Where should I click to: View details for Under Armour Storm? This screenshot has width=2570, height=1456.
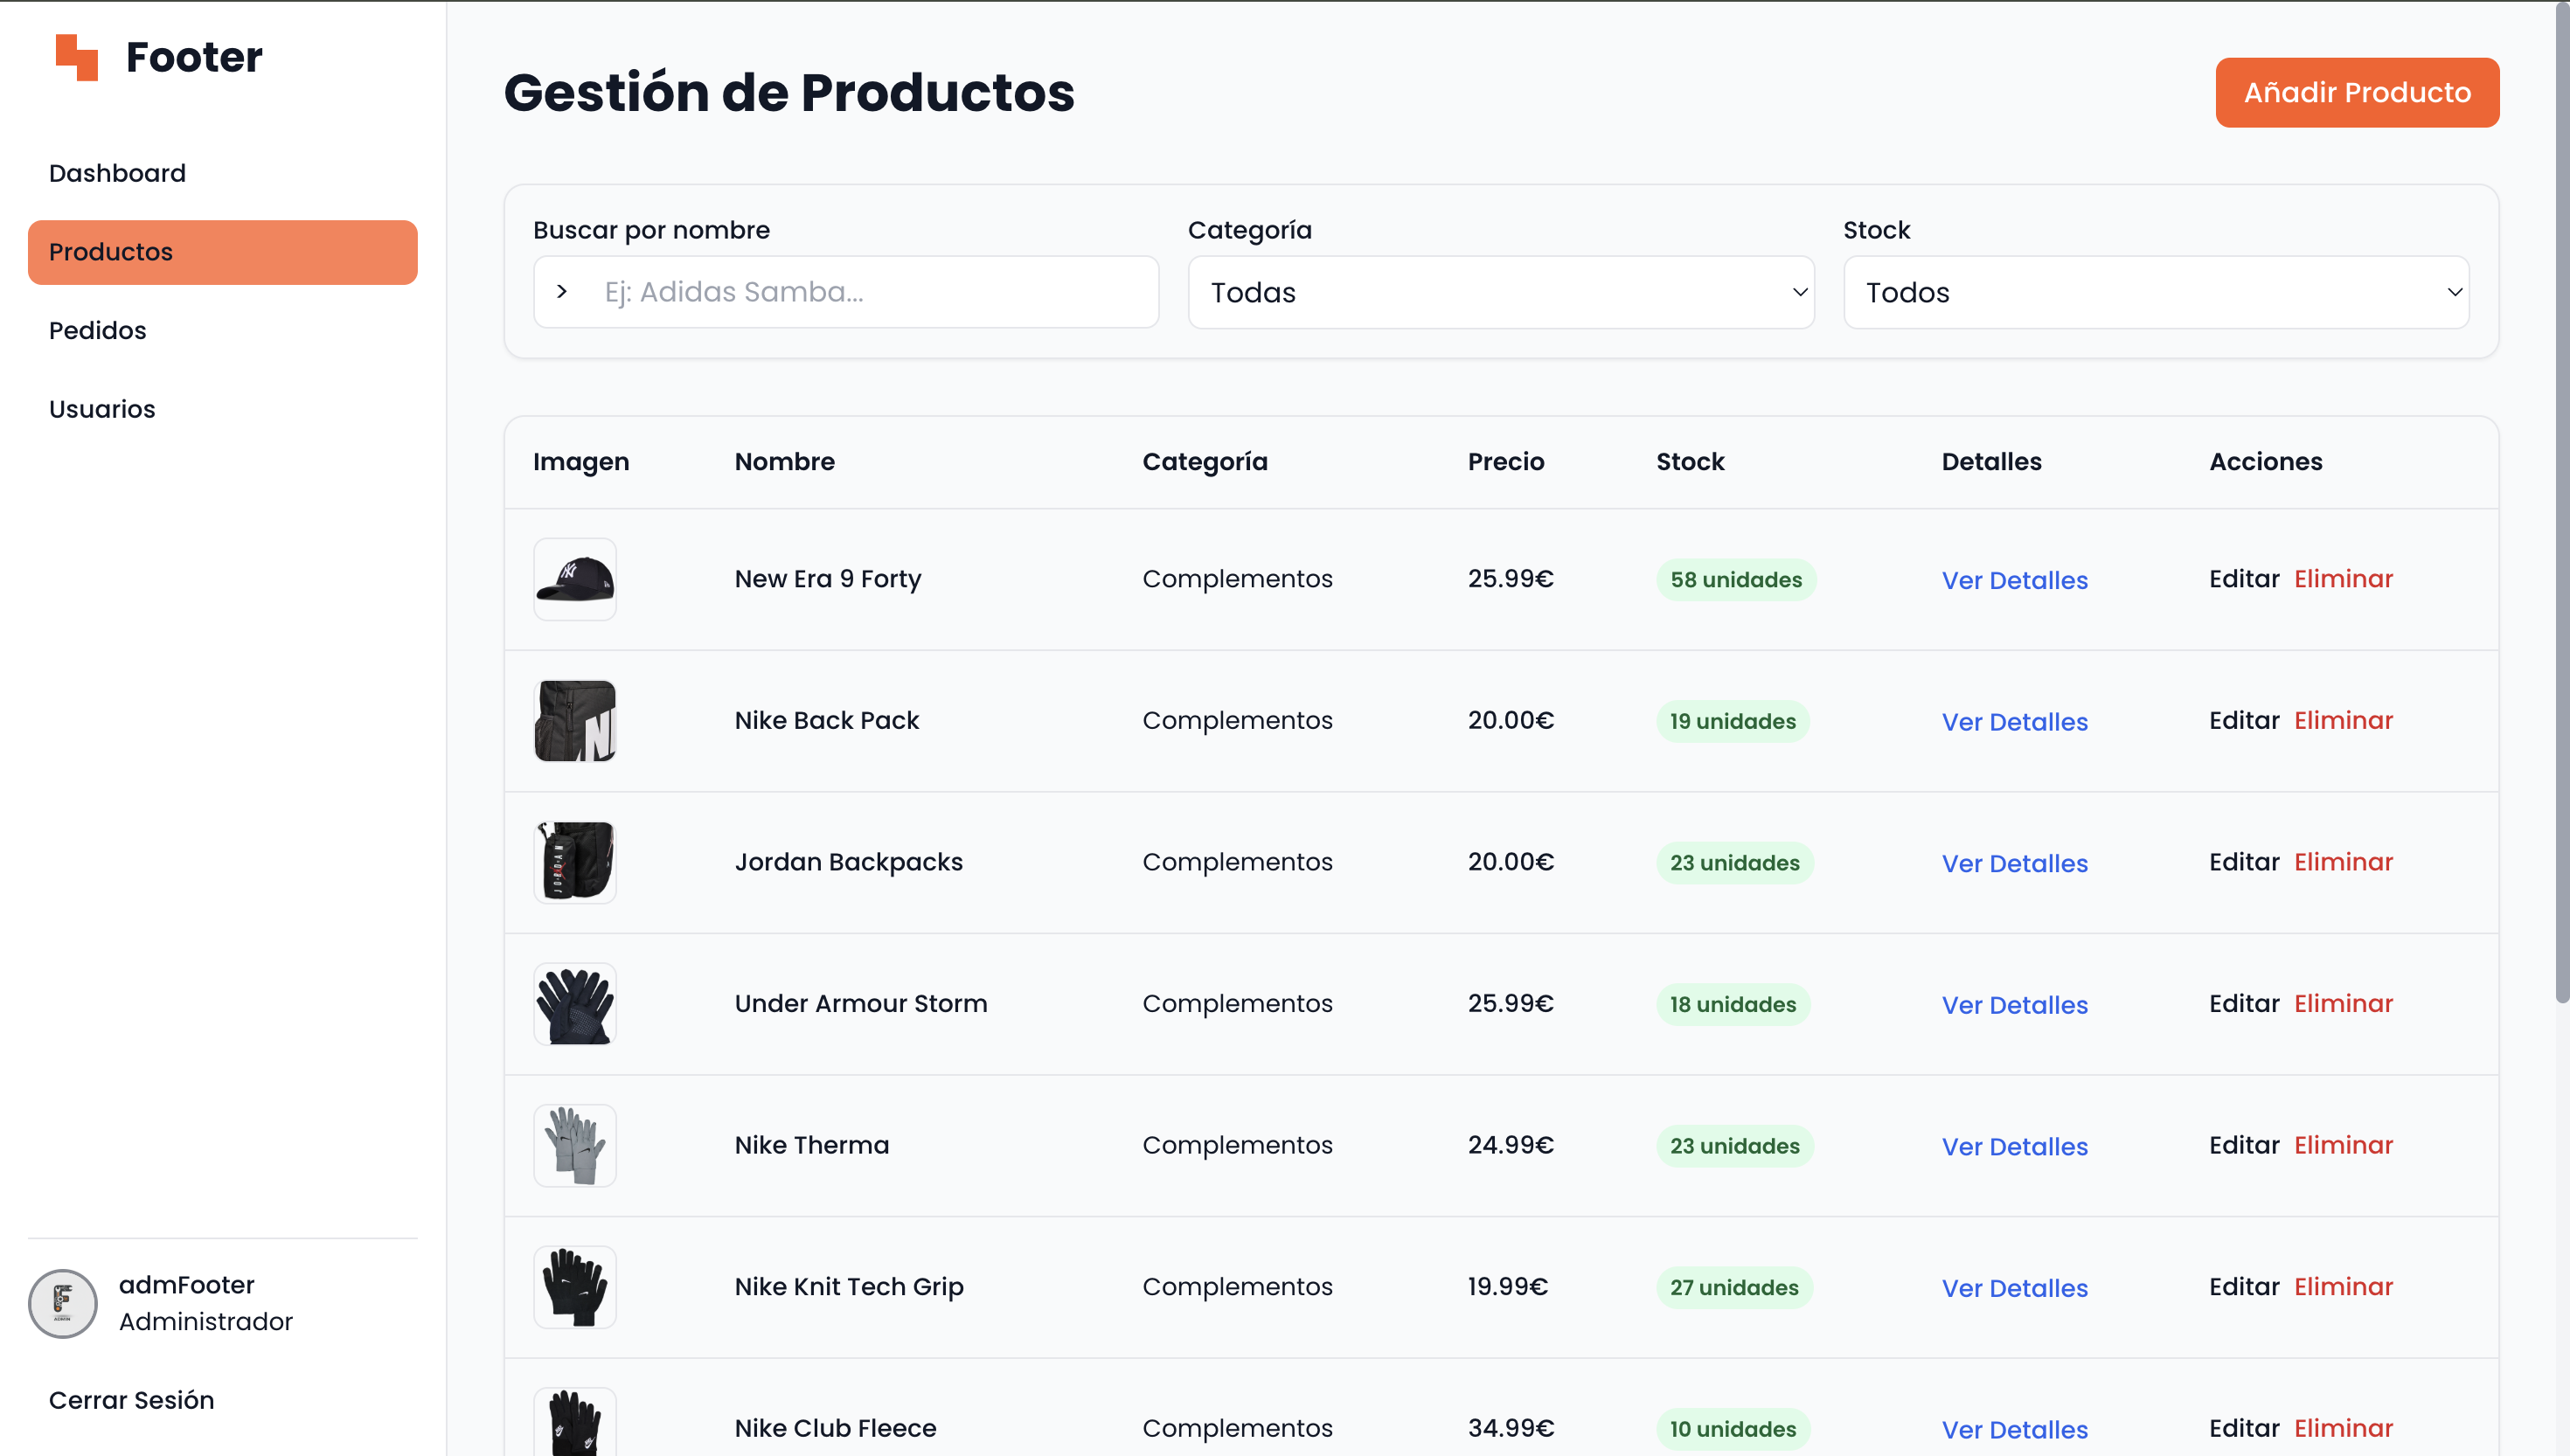pyautogui.click(x=2014, y=1005)
